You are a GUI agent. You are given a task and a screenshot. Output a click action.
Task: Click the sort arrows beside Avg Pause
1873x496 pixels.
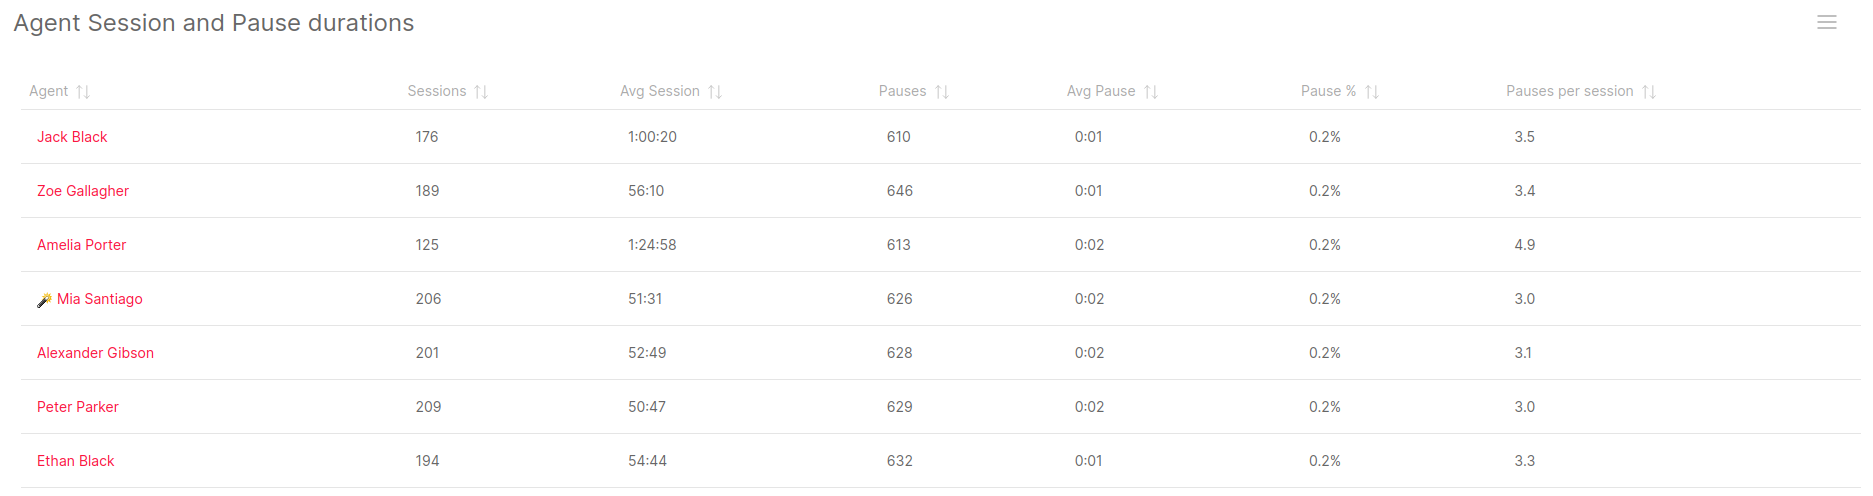pyautogui.click(x=1151, y=92)
